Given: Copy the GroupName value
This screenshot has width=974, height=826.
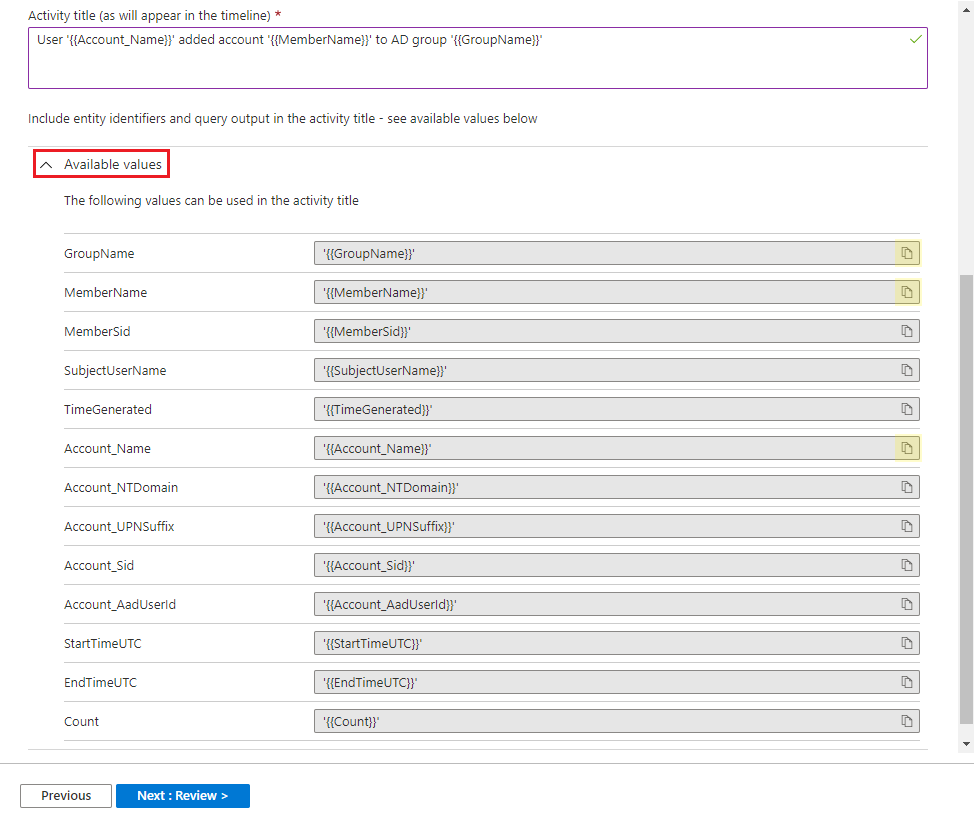Looking at the screenshot, I should click(x=907, y=253).
